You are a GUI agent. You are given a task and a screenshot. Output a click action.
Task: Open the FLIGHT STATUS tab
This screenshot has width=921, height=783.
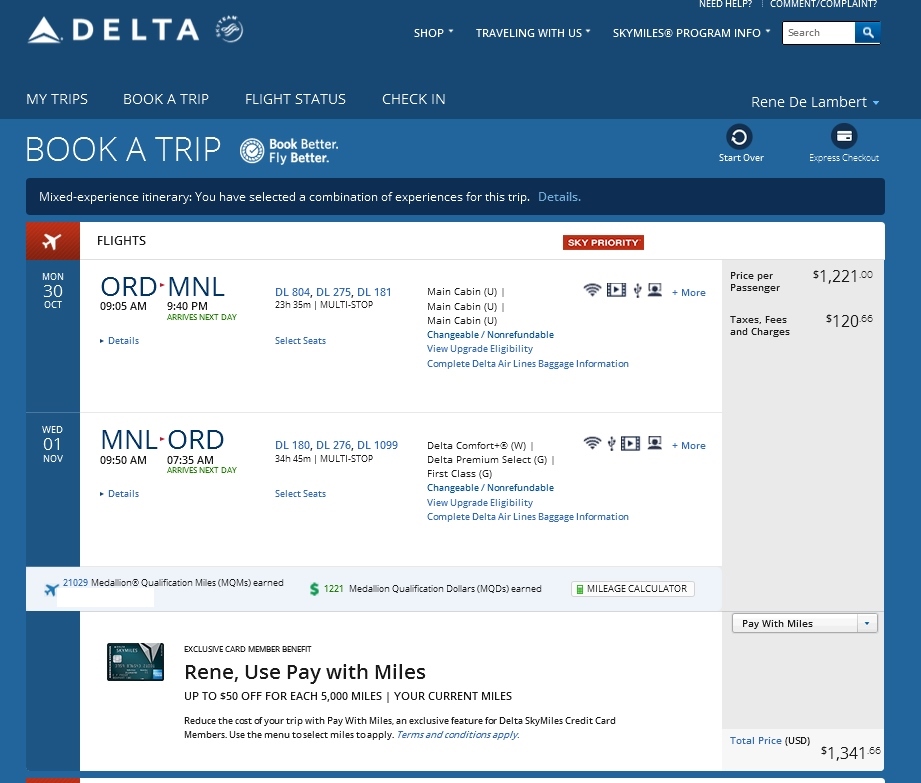[295, 99]
